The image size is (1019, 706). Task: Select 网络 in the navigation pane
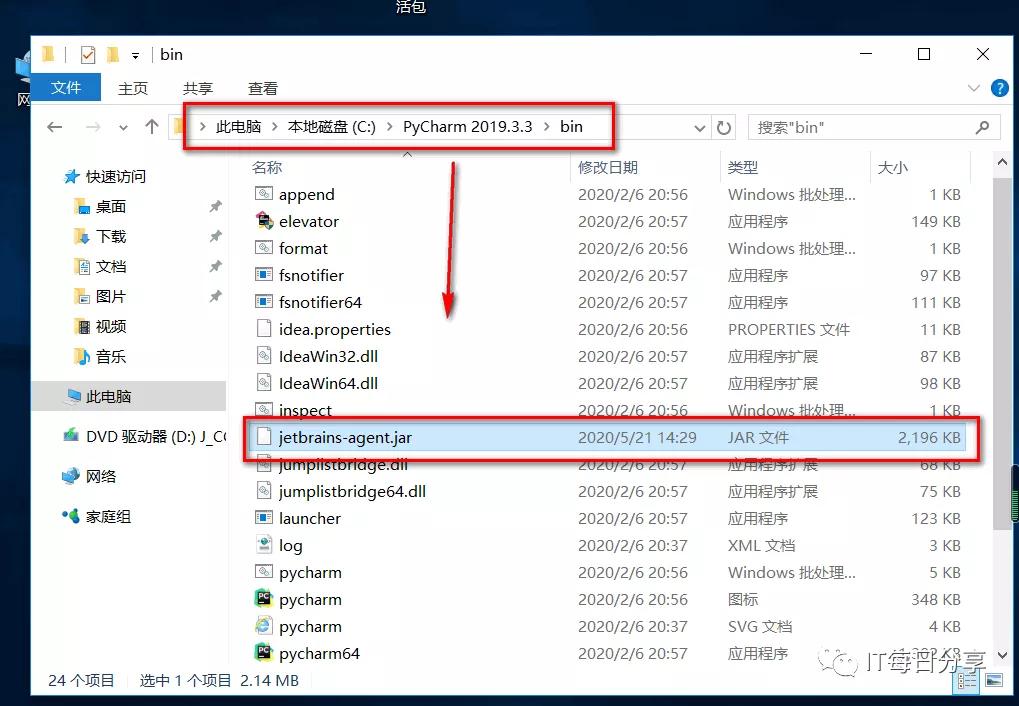[101, 477]
